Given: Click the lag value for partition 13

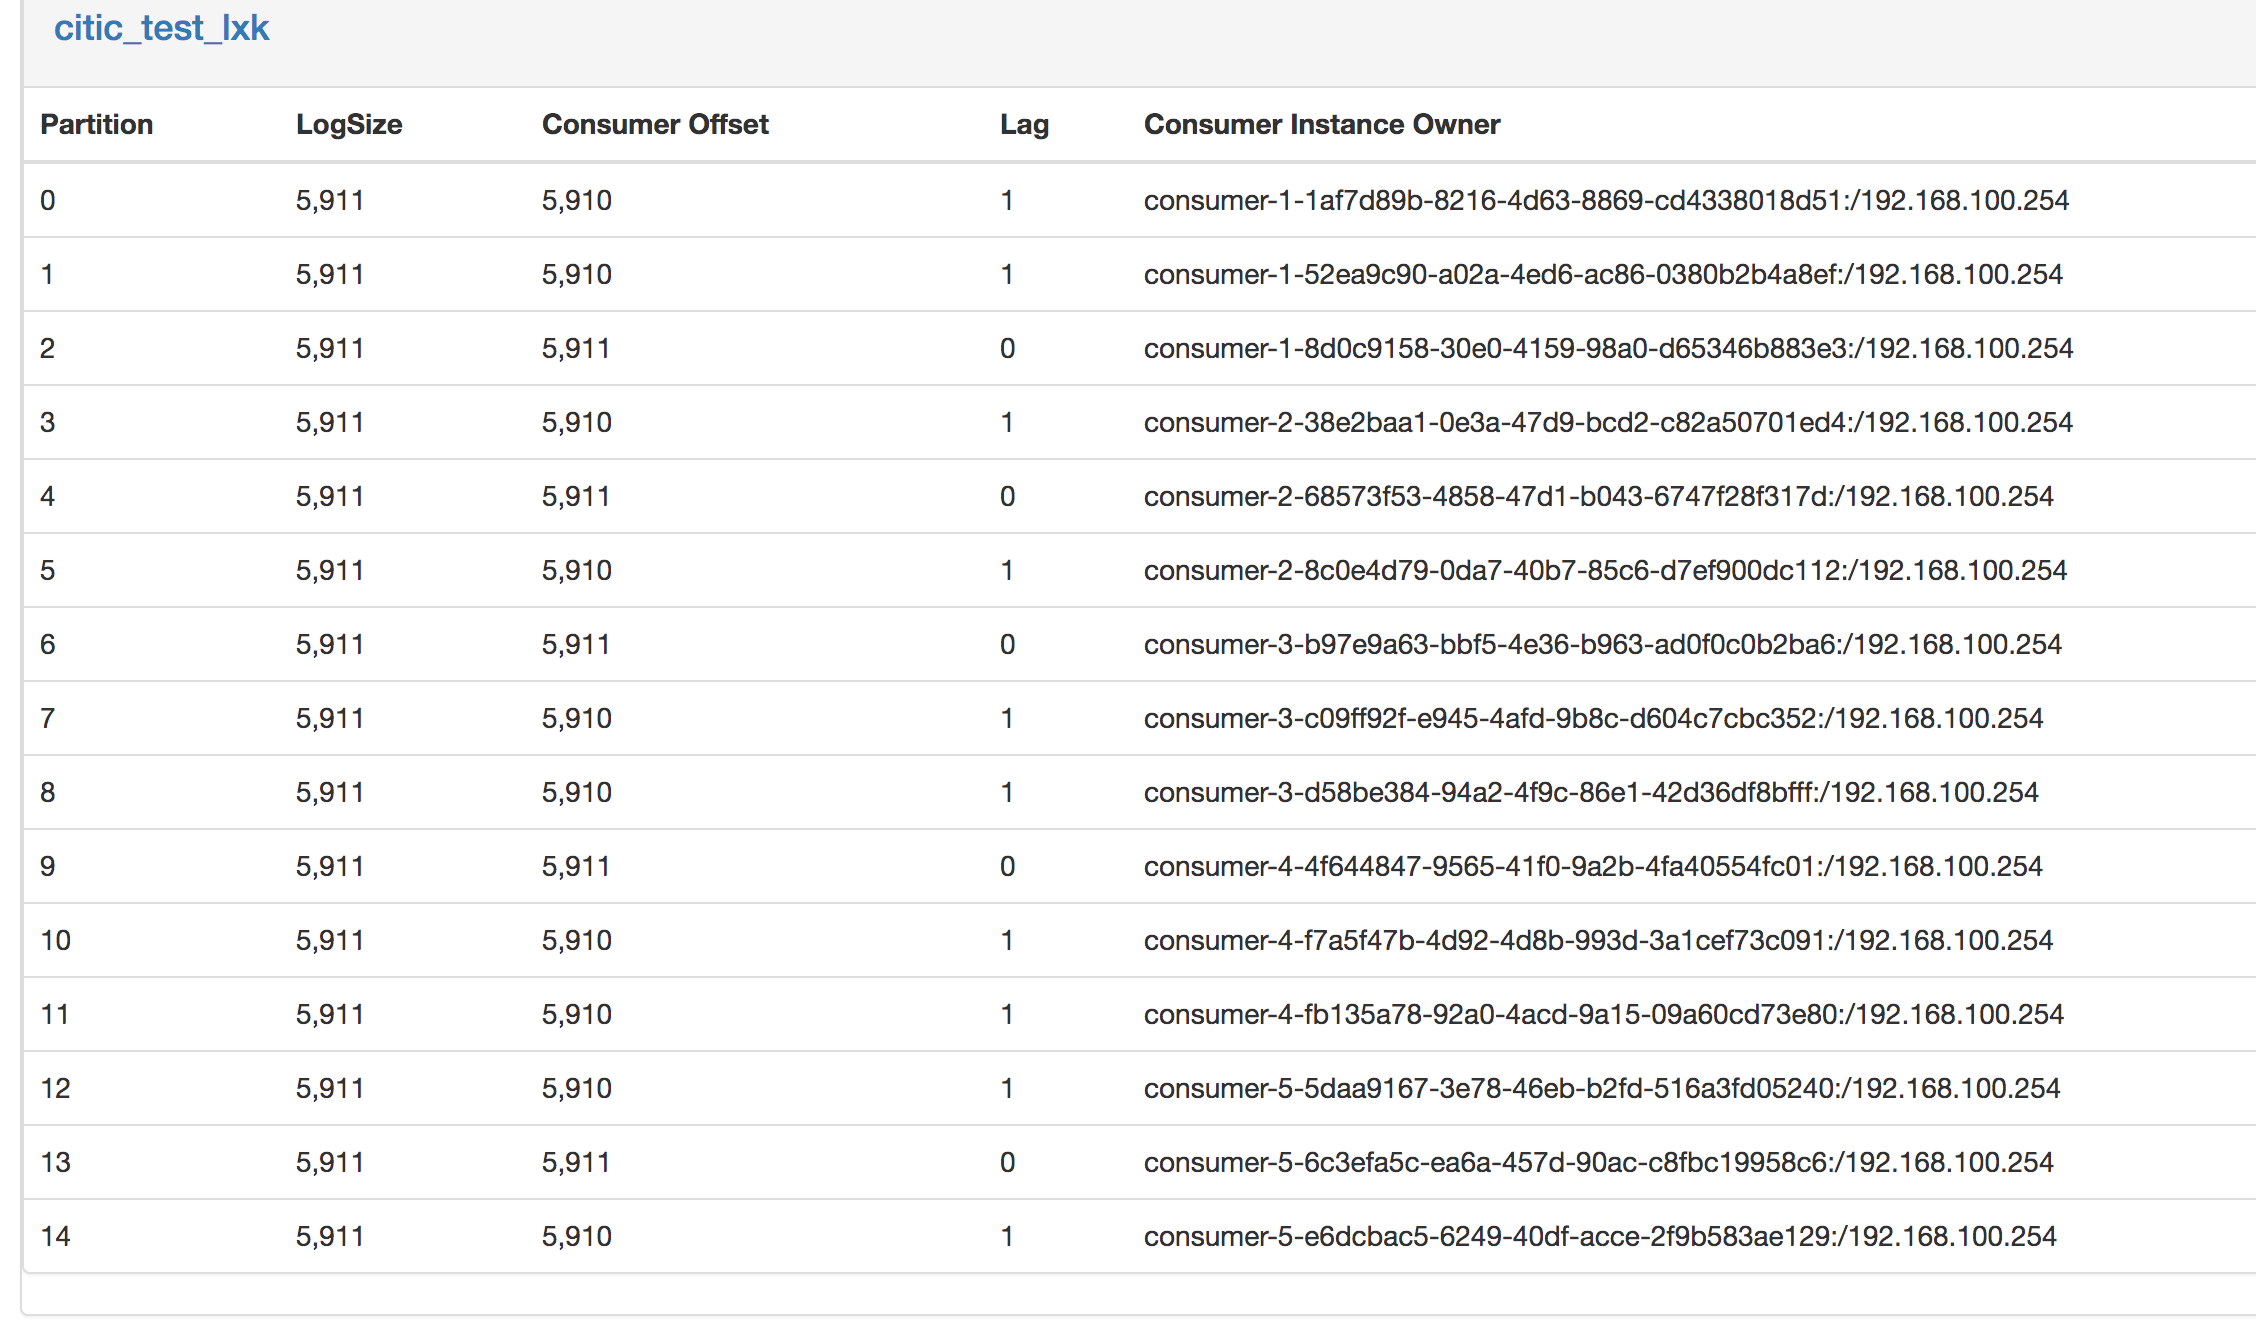Looking at the screenshot, I should 1007,1162.
